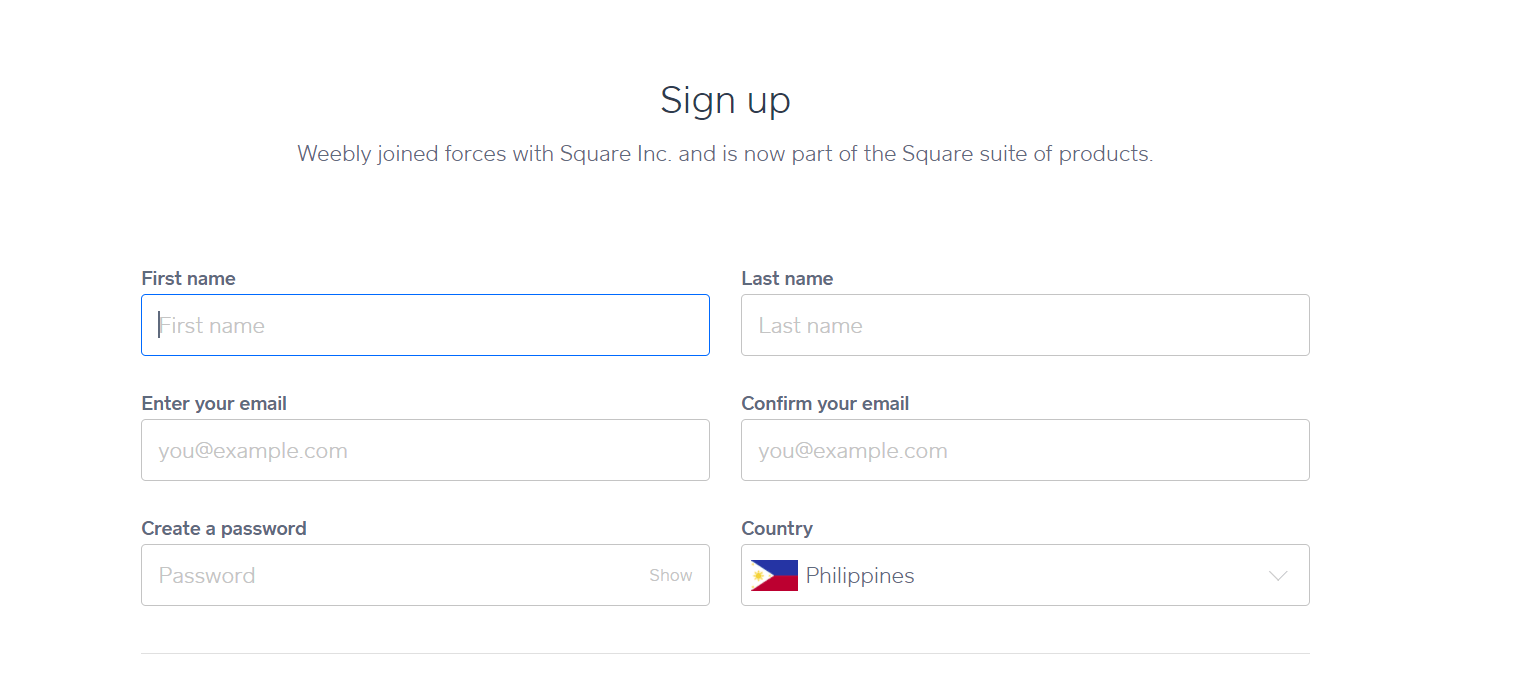
Task: Click the "First name" field label
Action: coord(188,279)
